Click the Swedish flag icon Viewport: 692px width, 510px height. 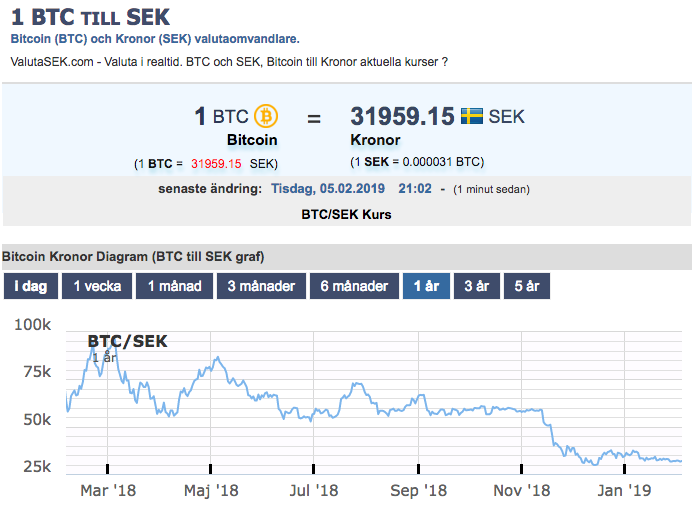point(472,116)
